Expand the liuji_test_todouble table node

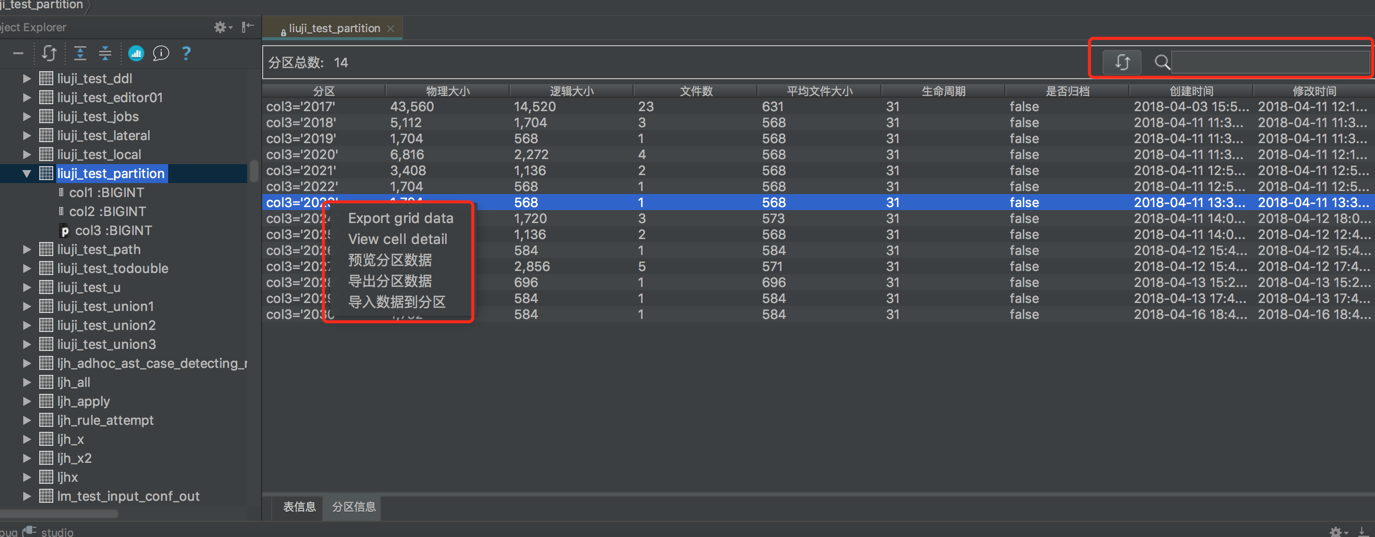27,268
